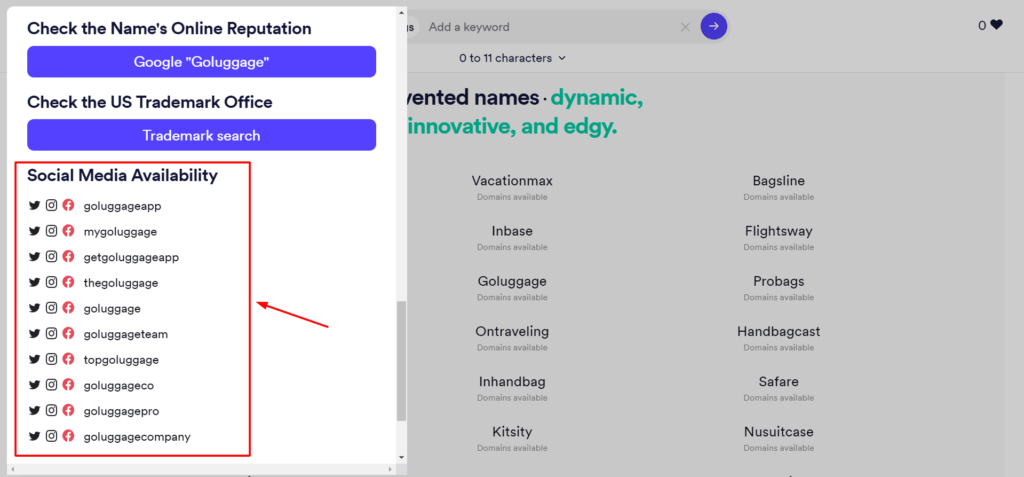Click the Twitter icon for goluggagecompany

(34, 436)
